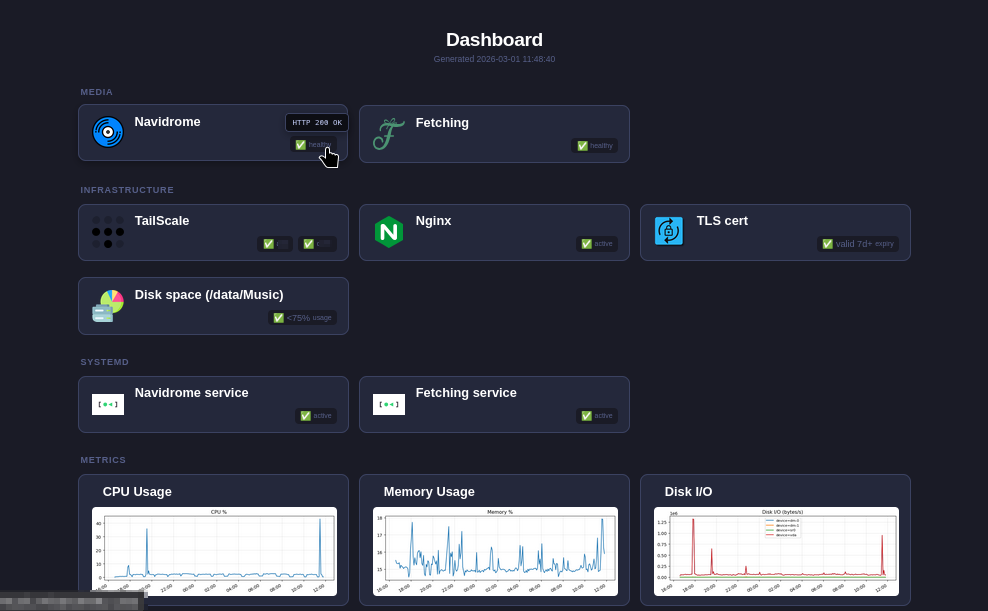Open the TailScale card title

(x=162, y=221)
